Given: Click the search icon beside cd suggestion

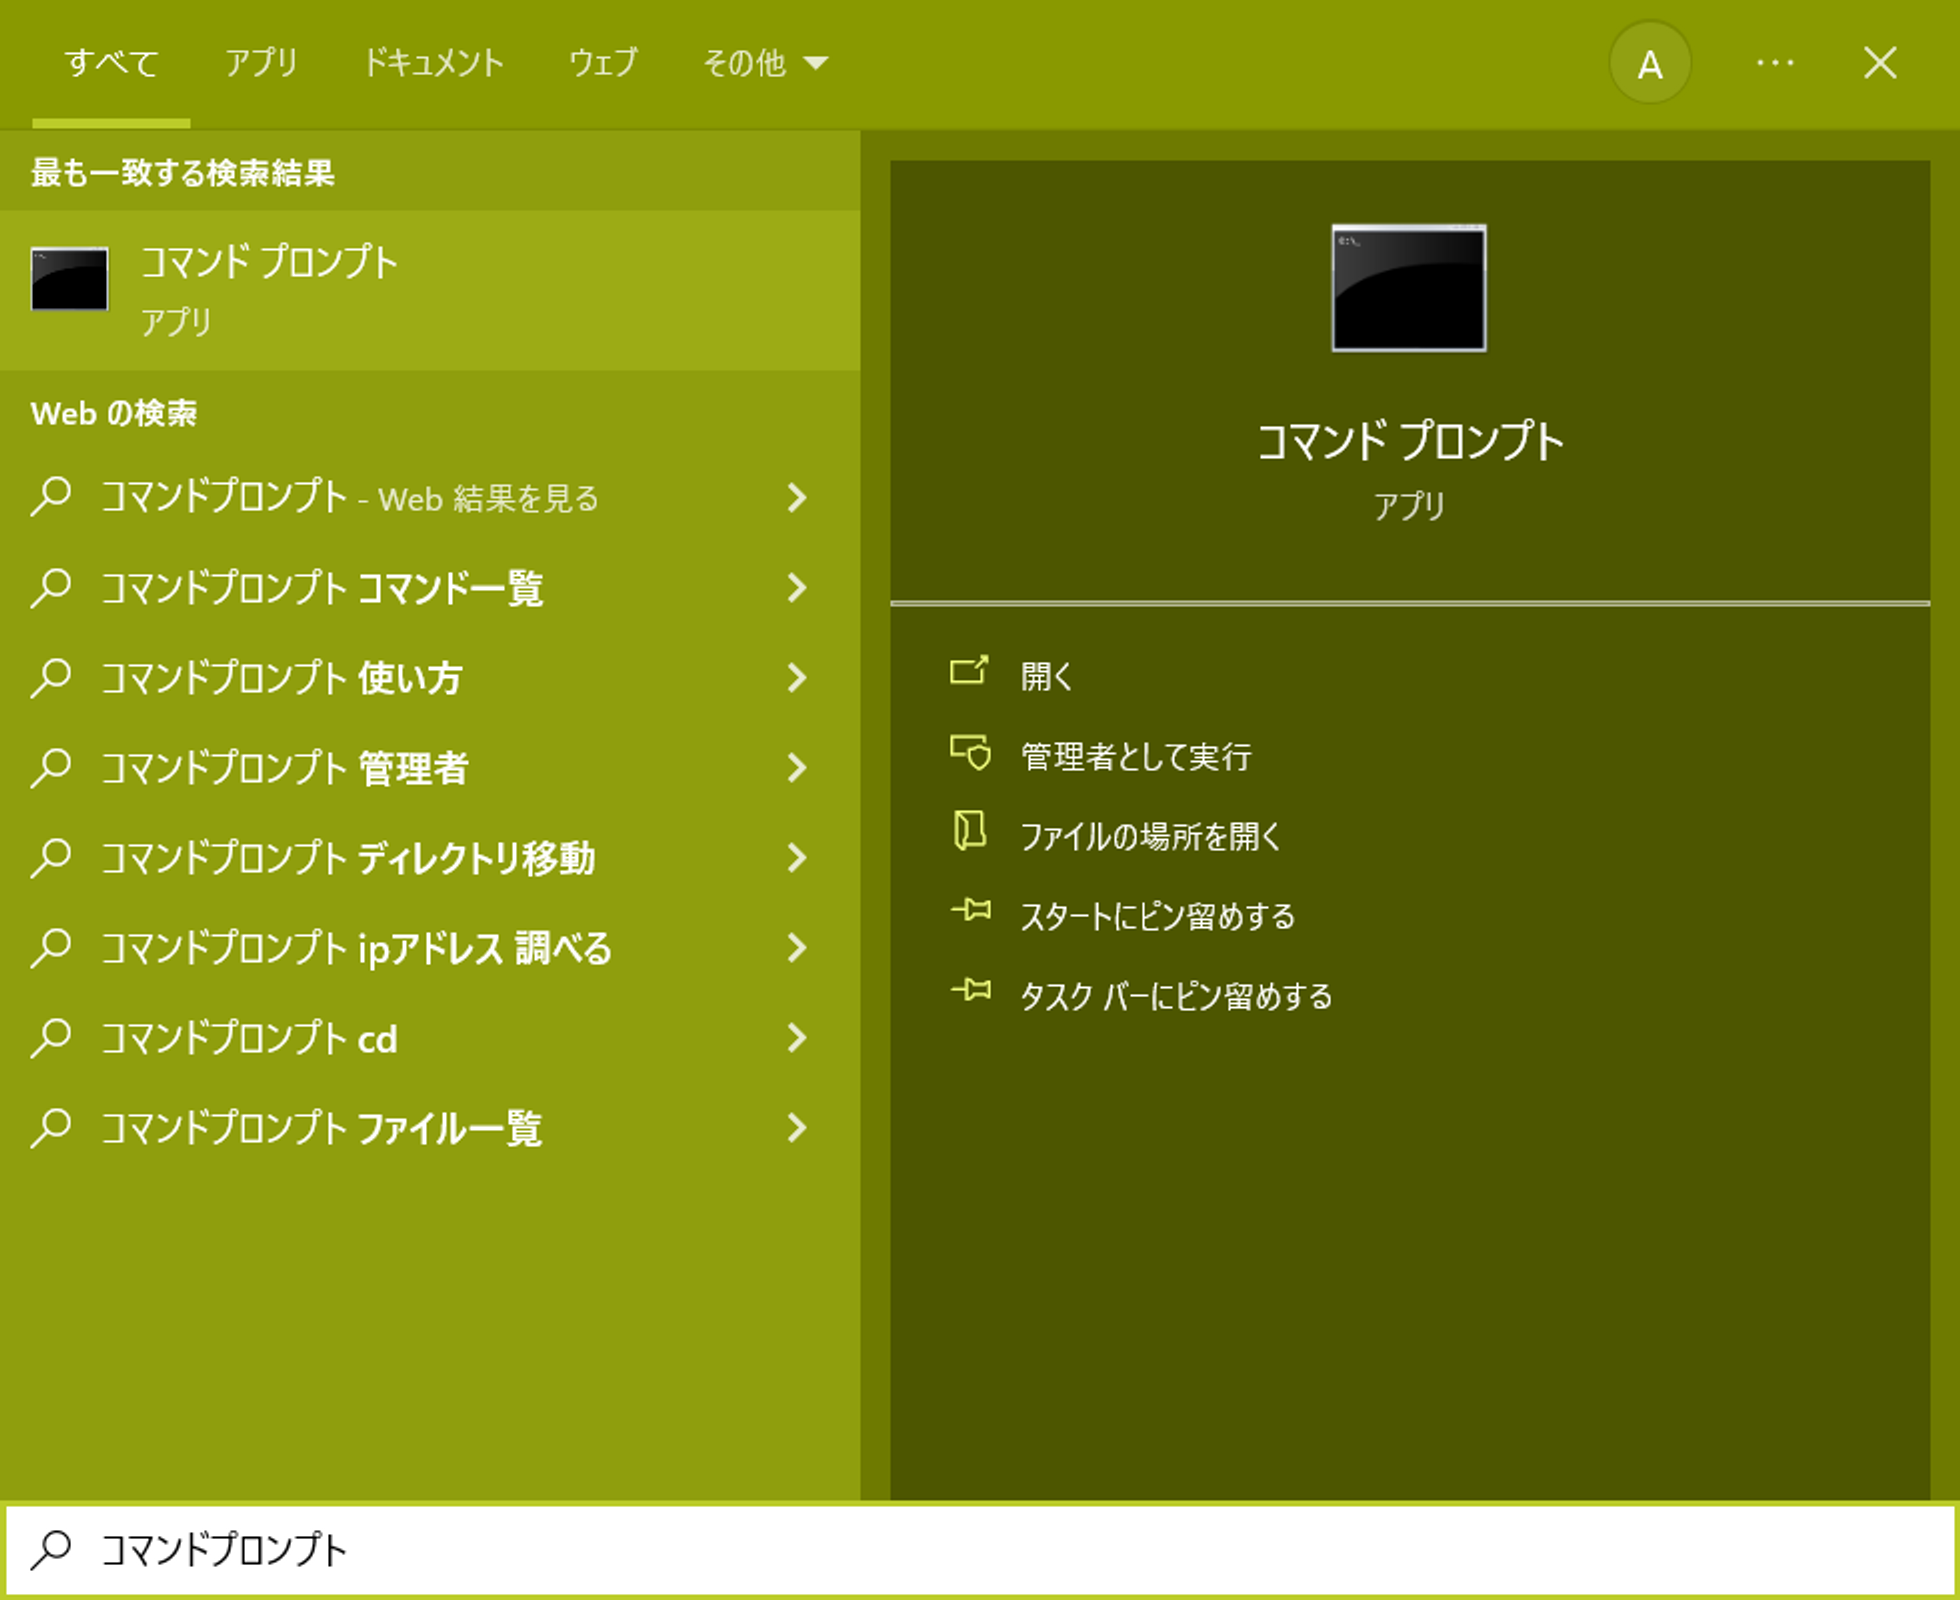Looking at the screenshot, I should [x=50, y=1037].
